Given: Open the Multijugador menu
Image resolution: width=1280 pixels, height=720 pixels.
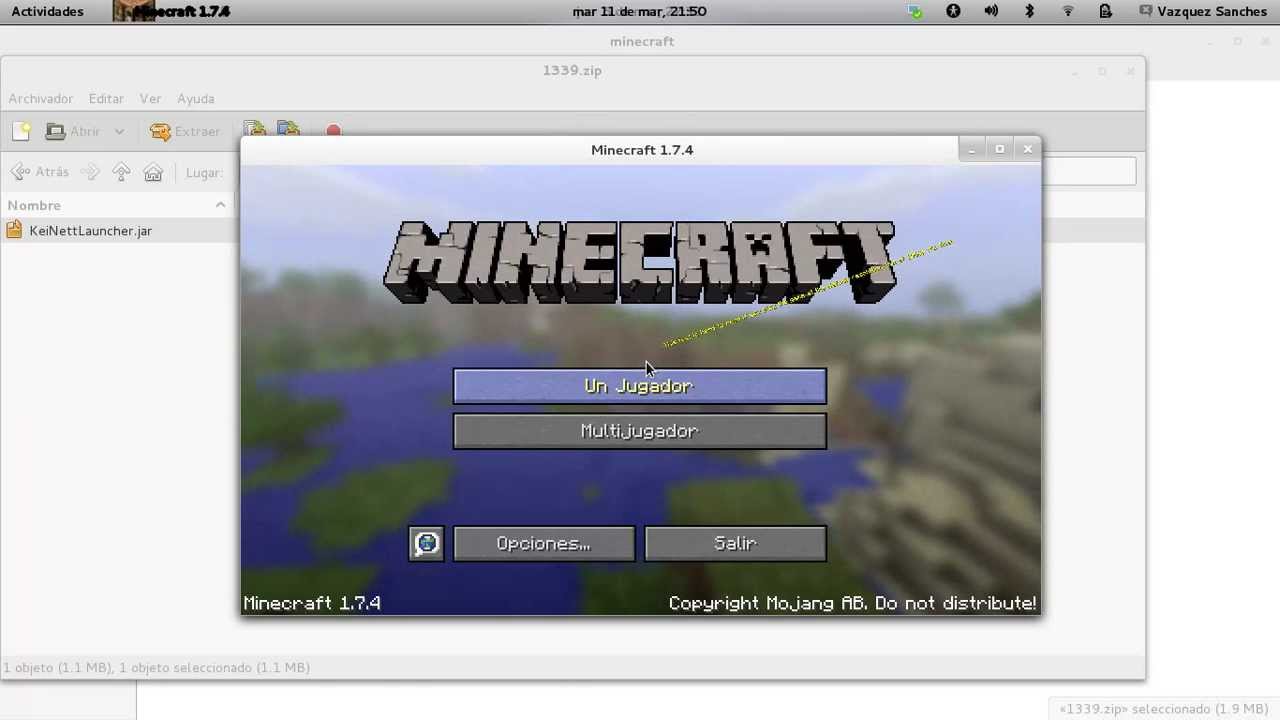Looking at the screenshot, I should 640,431.
